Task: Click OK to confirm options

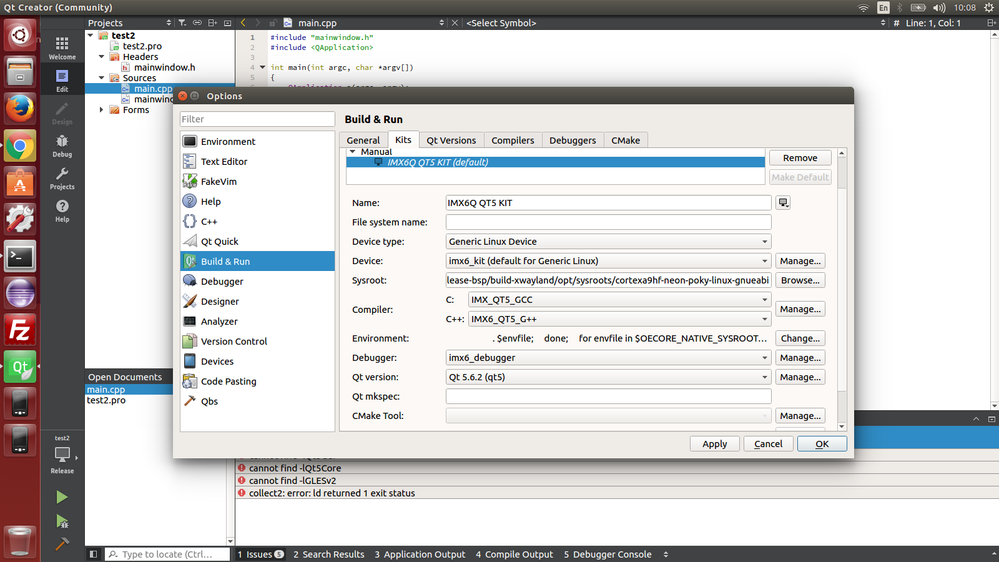Action: coord(822,443)
